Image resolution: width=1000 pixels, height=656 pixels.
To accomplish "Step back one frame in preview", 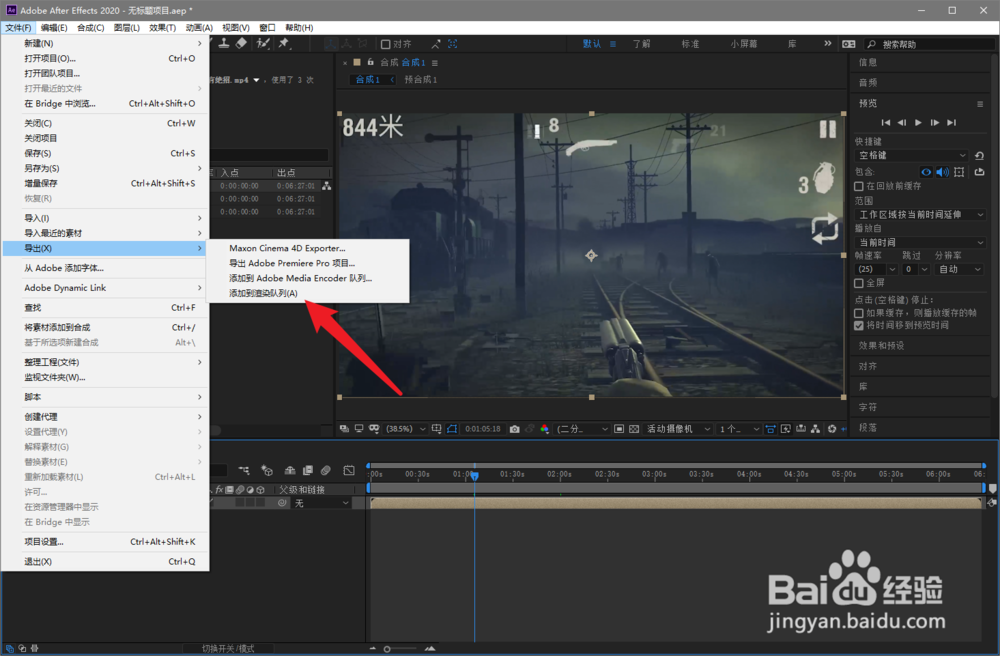I will point(902,122).
